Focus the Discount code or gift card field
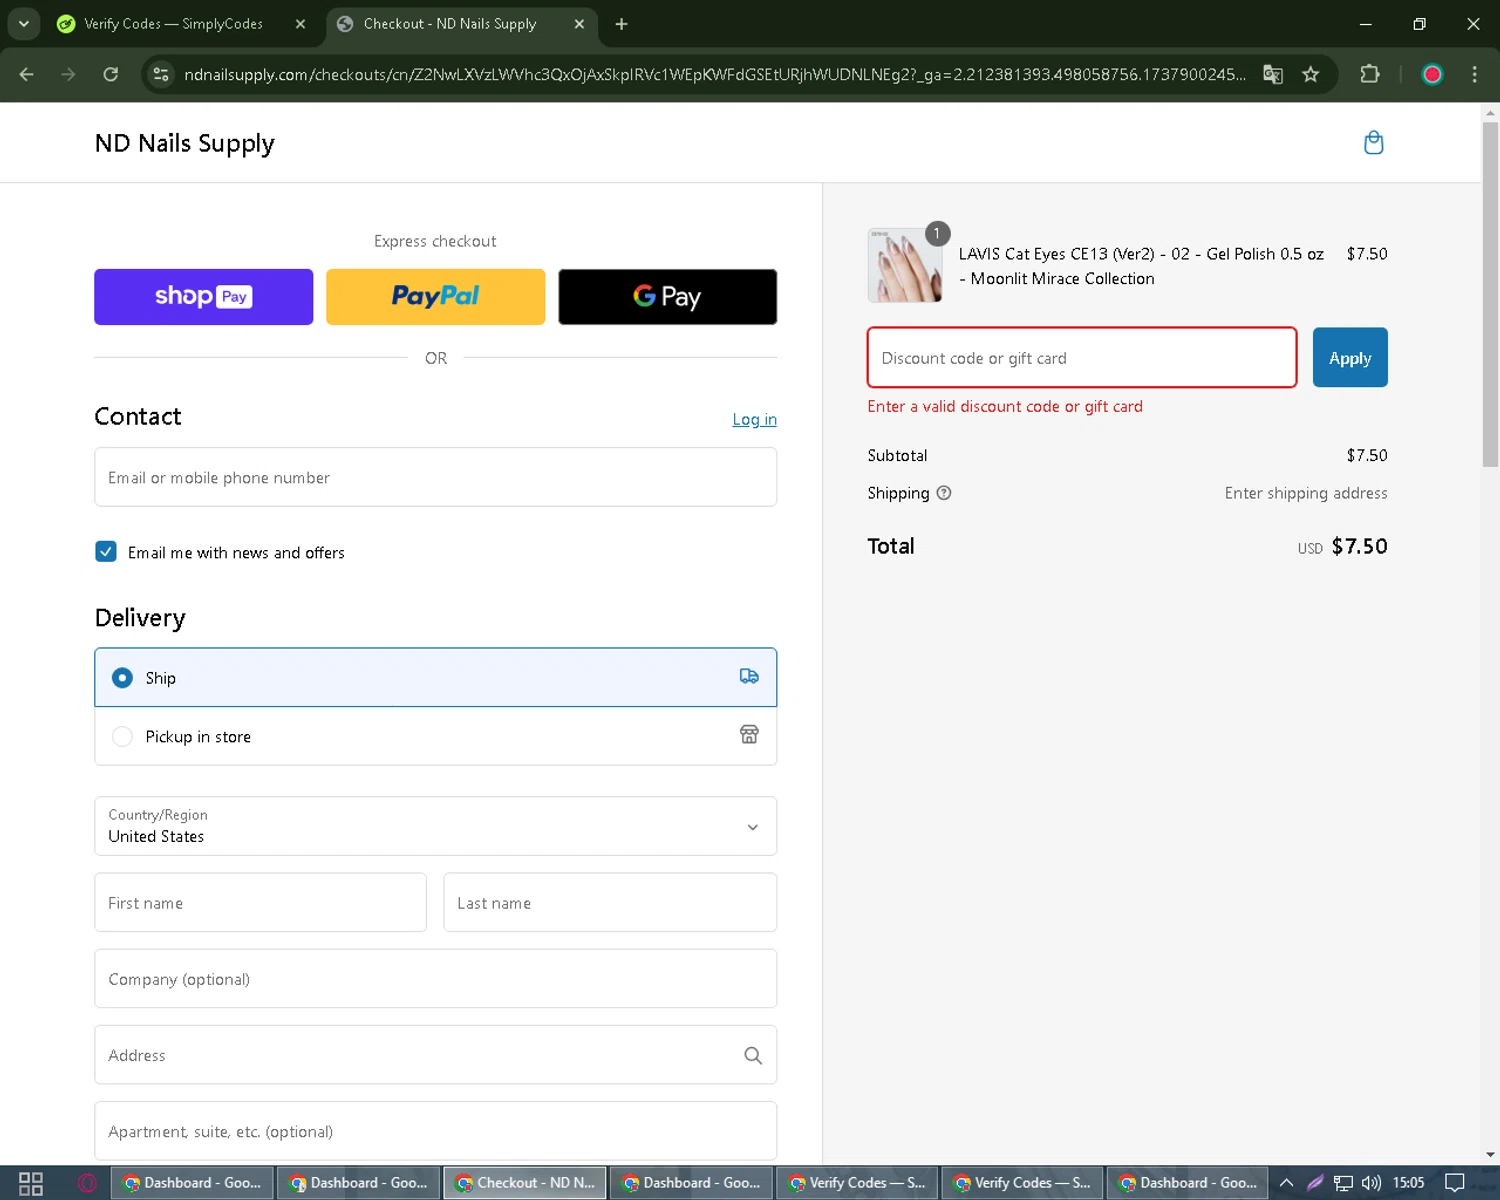Viewport: 1500px width, 1200px height. (x=1082, y=357)
